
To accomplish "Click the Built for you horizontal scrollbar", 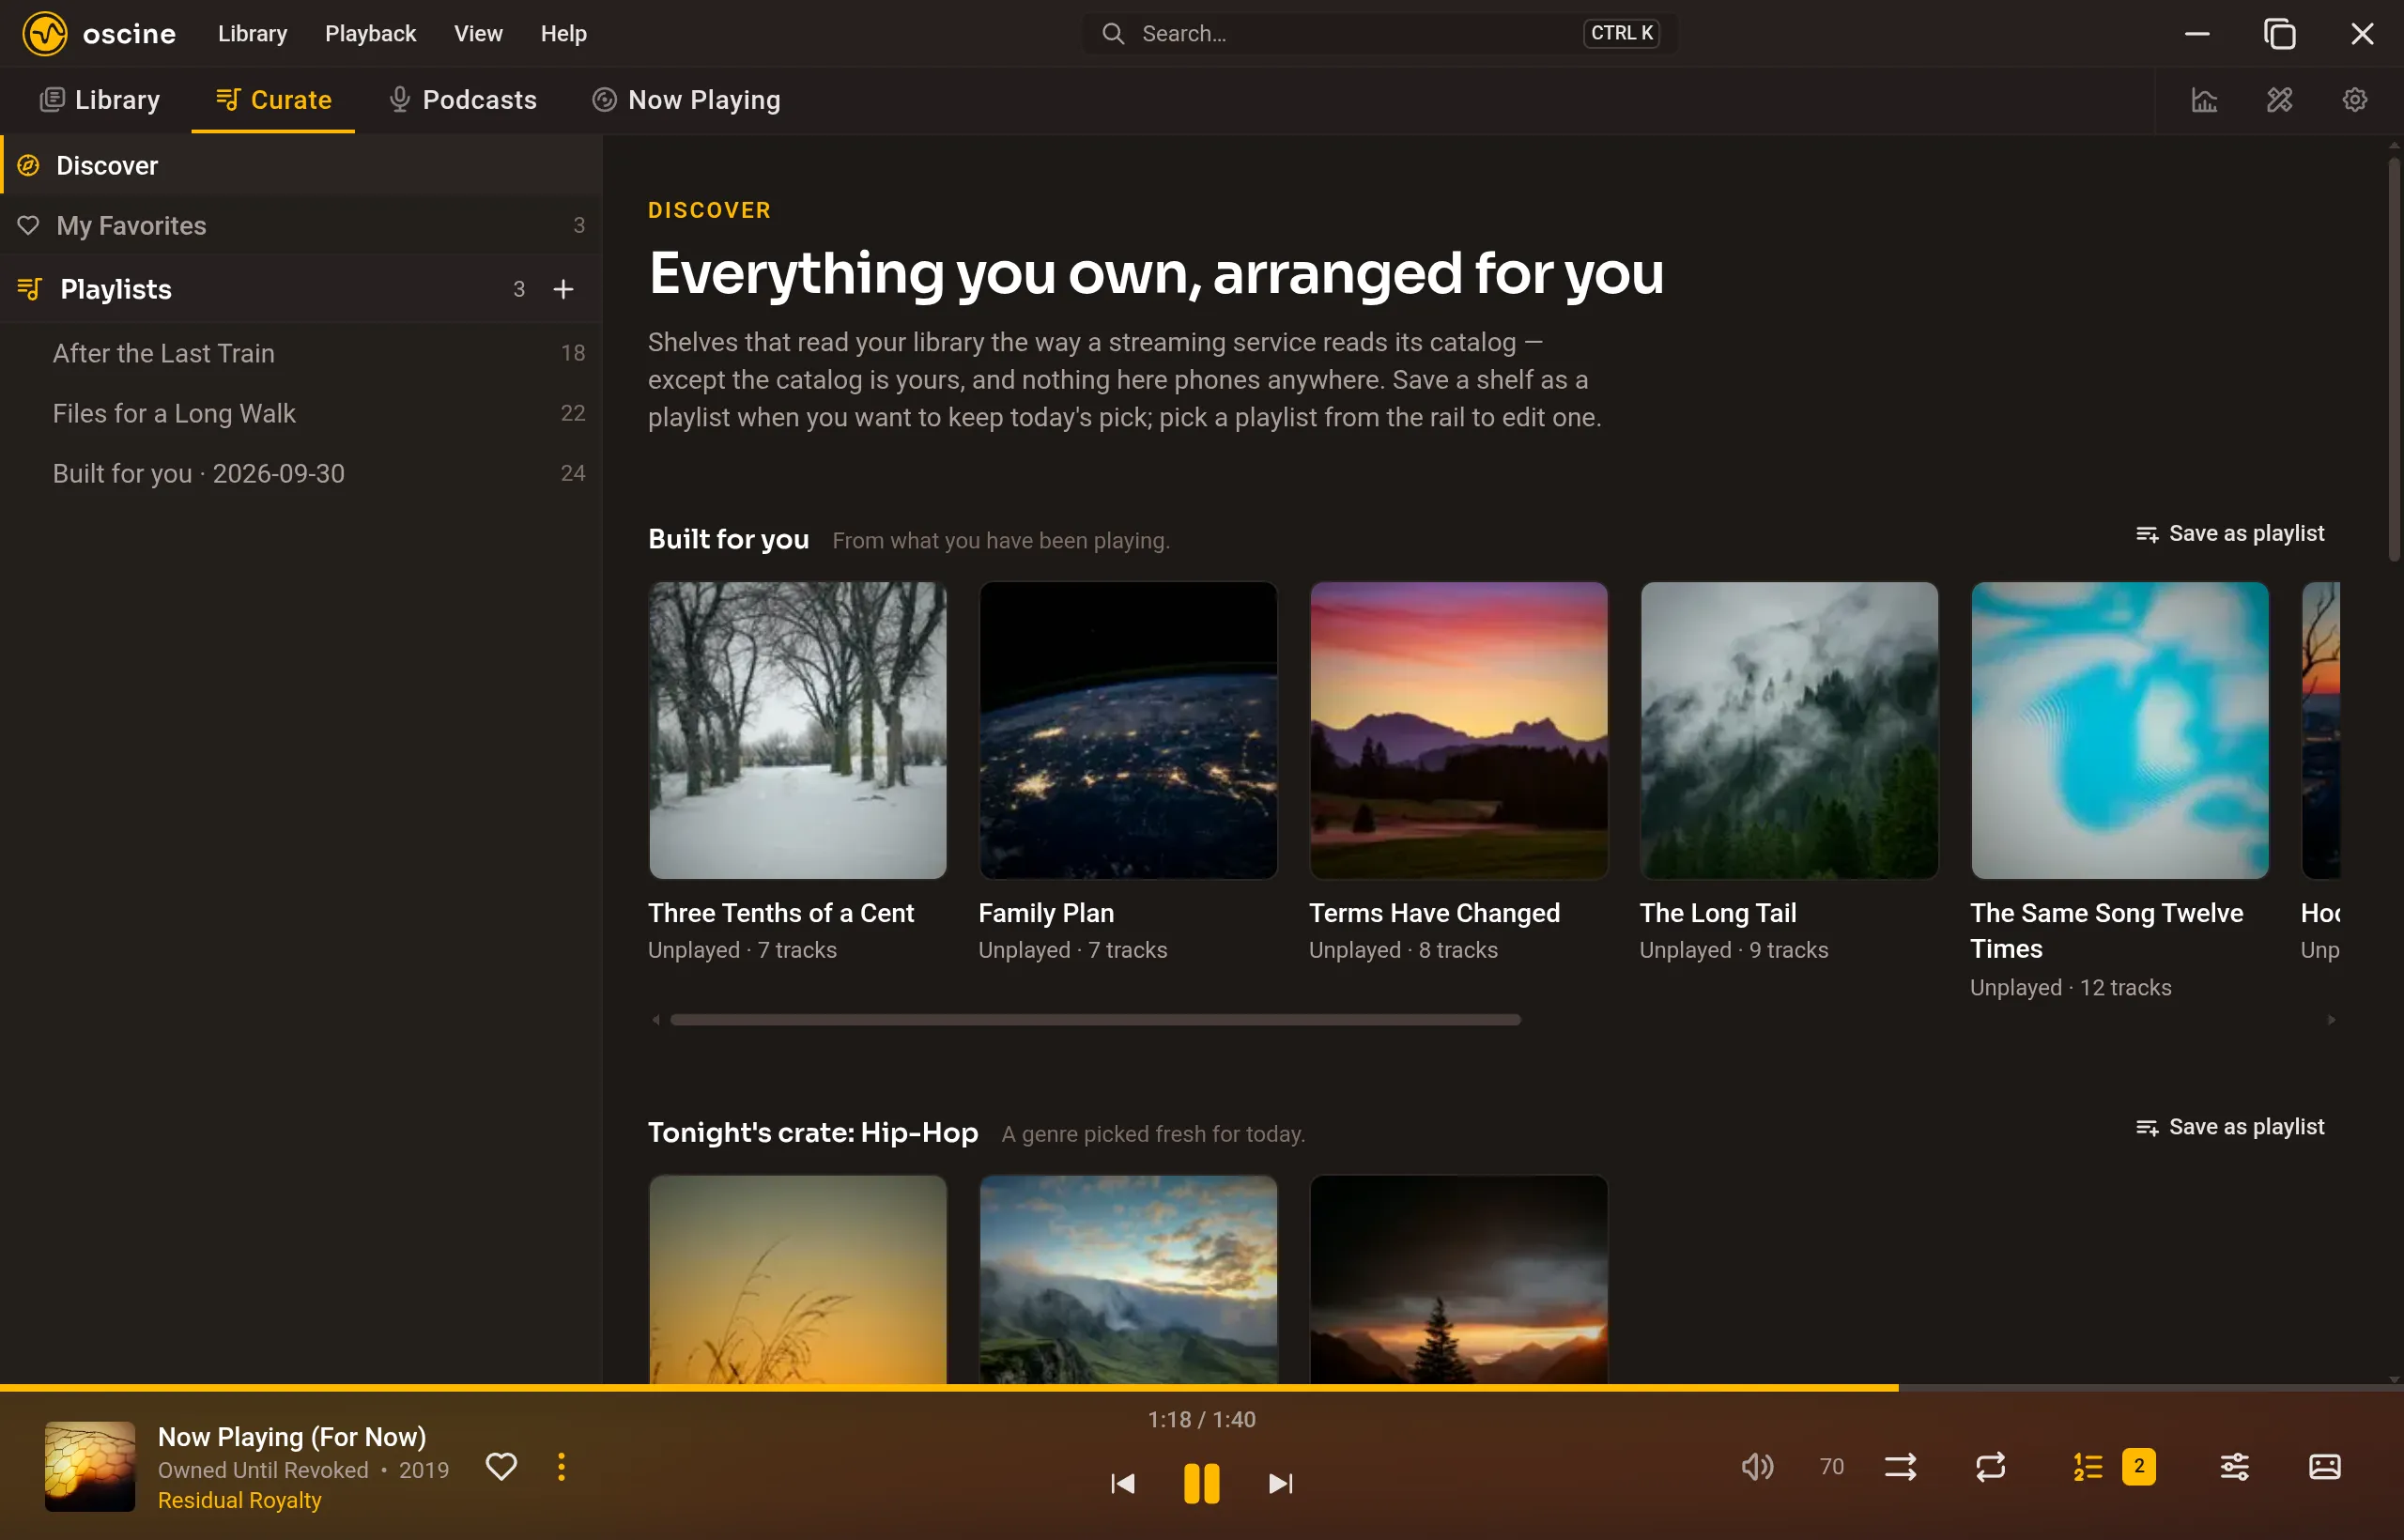I will 1095,1020.
